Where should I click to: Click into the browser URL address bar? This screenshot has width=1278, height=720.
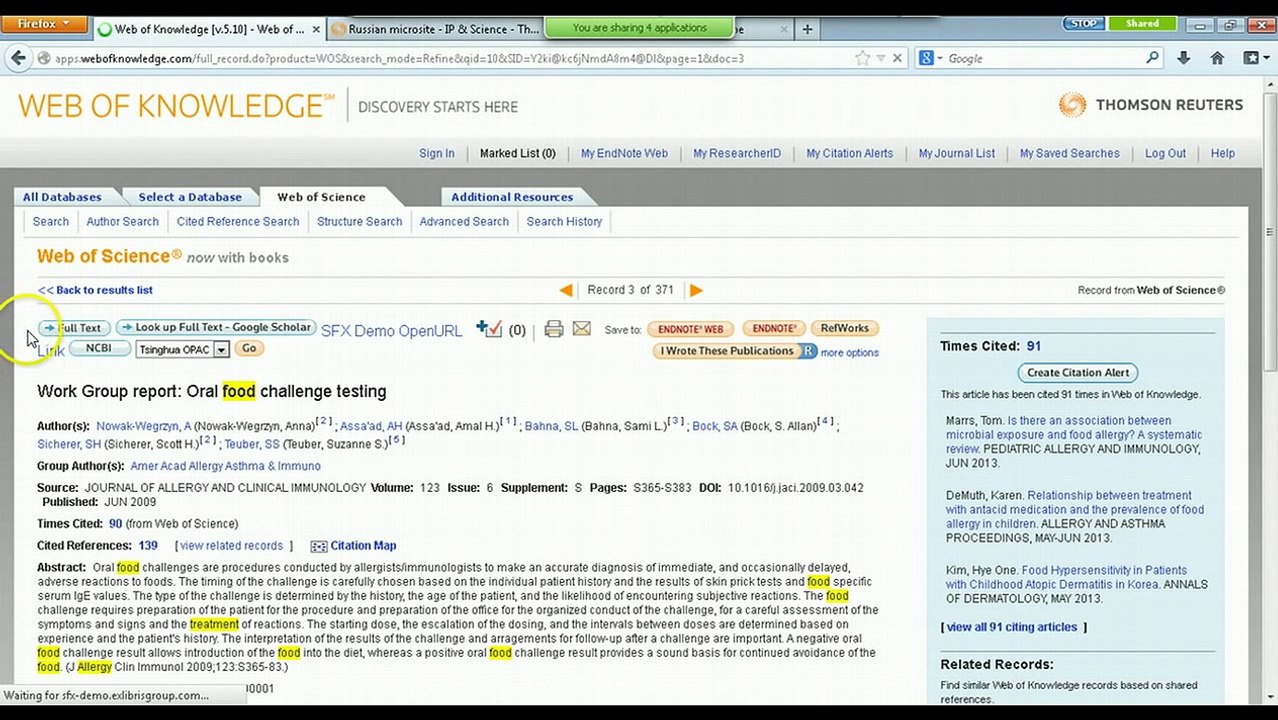pyautogui.click(x=450, y=58)
